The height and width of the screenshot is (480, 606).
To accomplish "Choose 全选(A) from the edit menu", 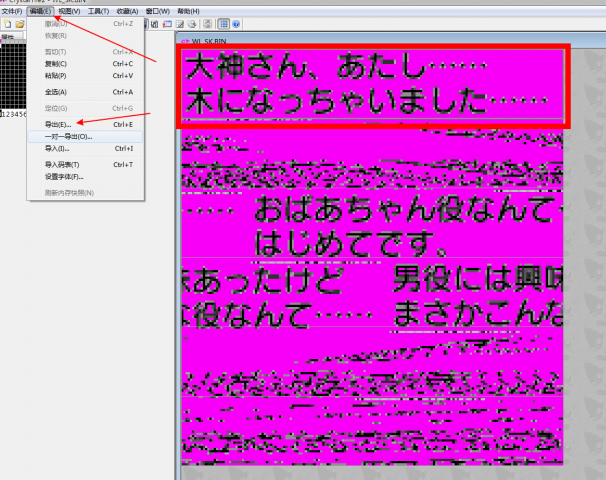I will 85,92.
